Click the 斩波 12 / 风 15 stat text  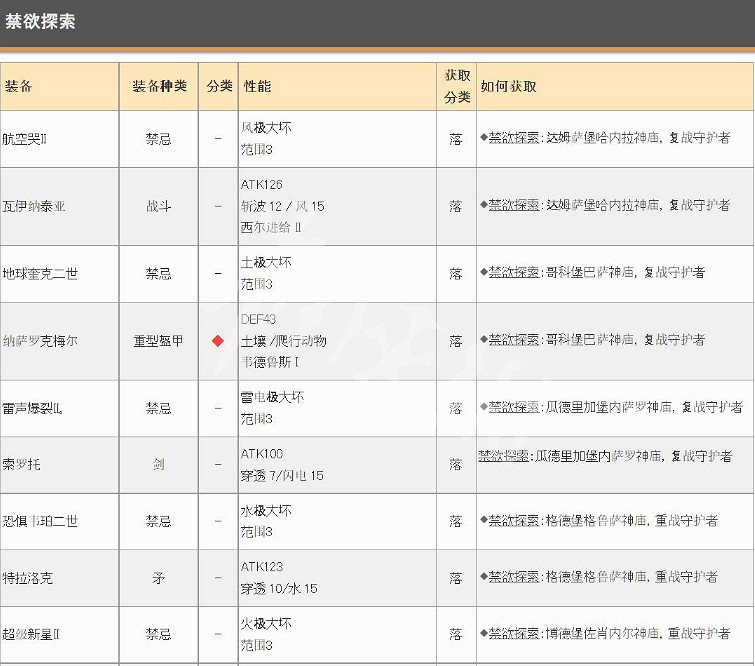tap(283, 207)
